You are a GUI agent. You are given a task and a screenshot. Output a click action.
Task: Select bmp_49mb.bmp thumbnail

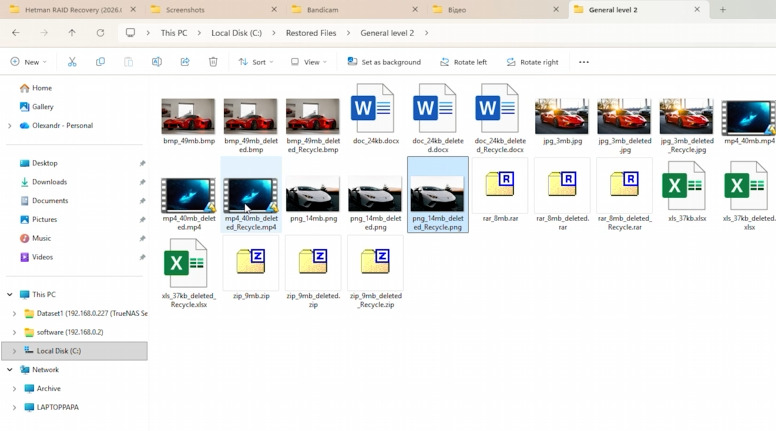coord(189,116)
